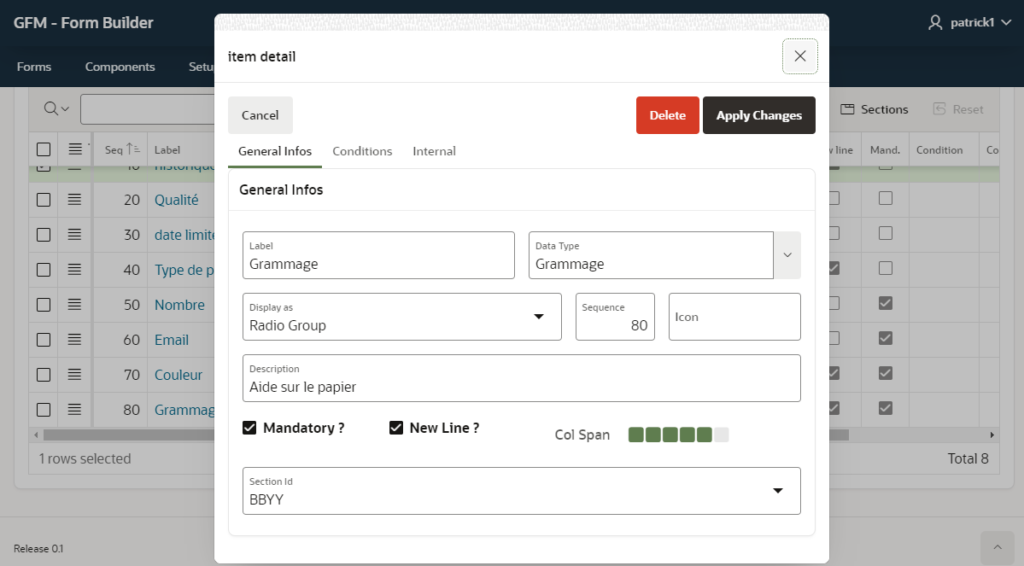
Task: Set Col Span to the sixth grey block
Action: 721,435
